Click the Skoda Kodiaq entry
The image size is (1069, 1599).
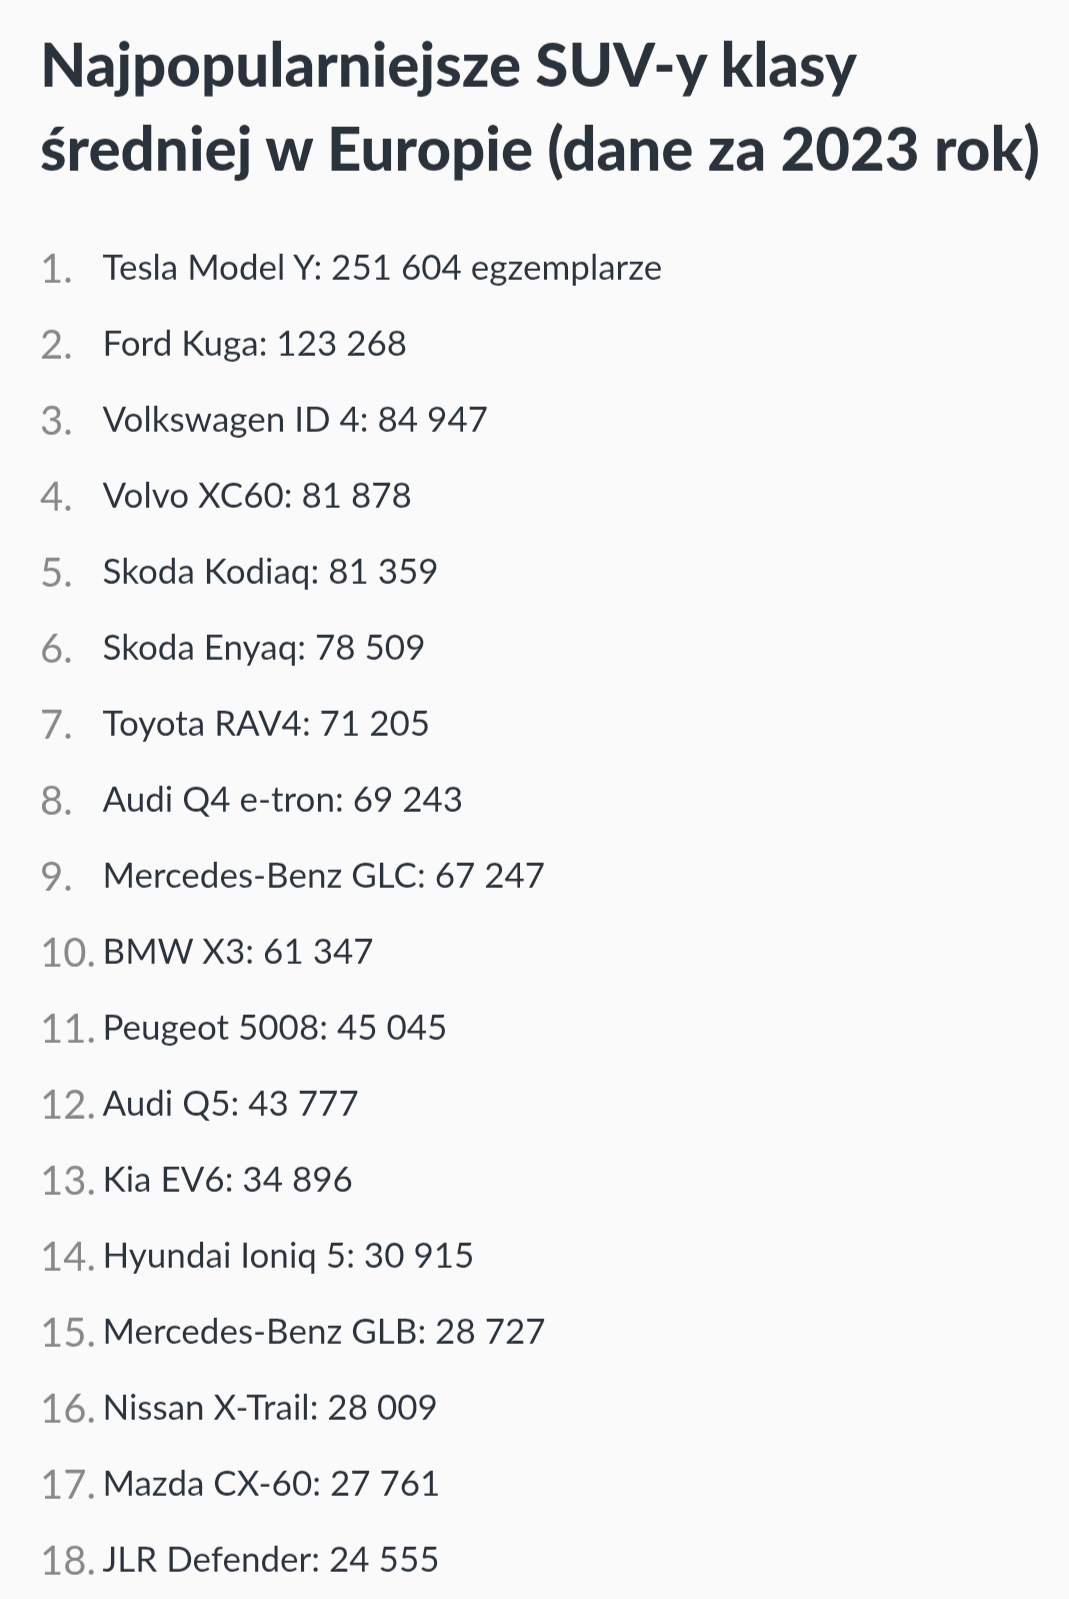(269, 572)
